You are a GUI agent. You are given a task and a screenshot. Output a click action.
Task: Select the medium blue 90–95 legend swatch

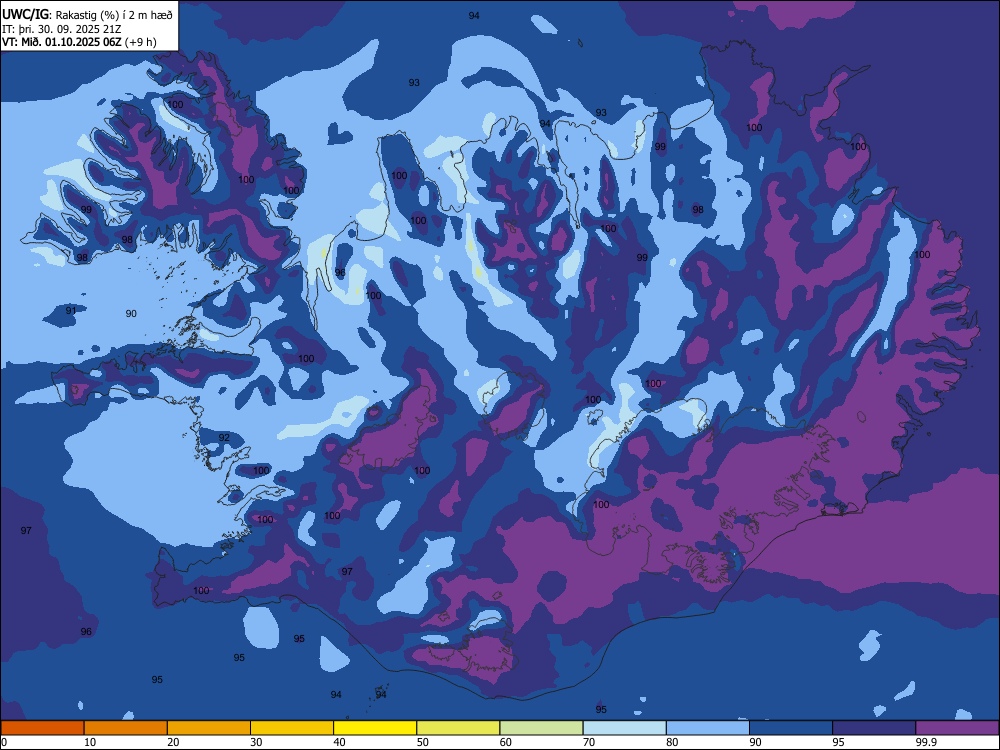791,728
